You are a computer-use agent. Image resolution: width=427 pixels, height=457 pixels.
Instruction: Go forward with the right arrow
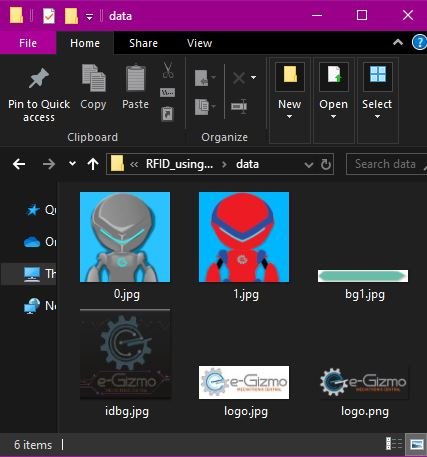(x=49, y=164)
